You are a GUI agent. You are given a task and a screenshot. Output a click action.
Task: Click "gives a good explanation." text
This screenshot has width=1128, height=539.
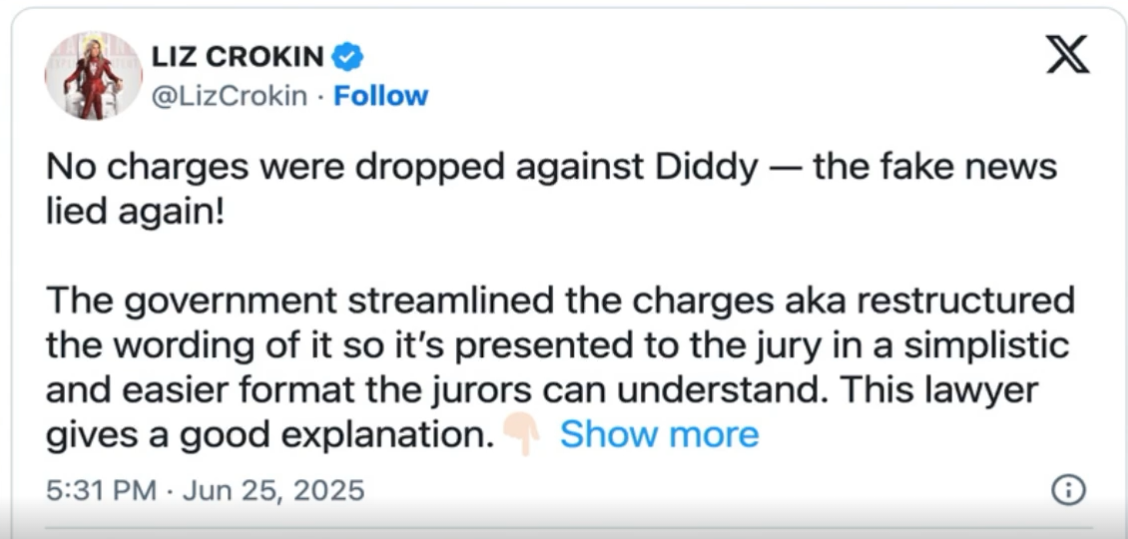270,435
